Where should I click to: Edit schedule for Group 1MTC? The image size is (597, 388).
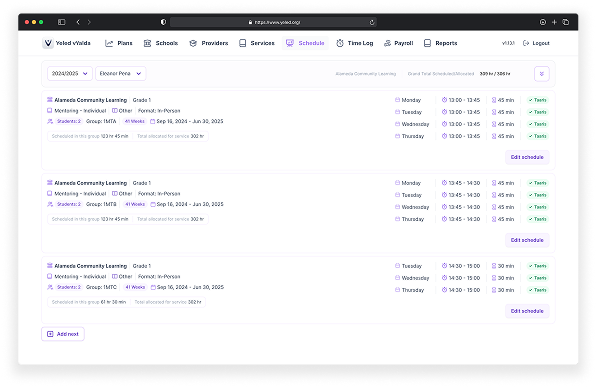tap(527, 311)
